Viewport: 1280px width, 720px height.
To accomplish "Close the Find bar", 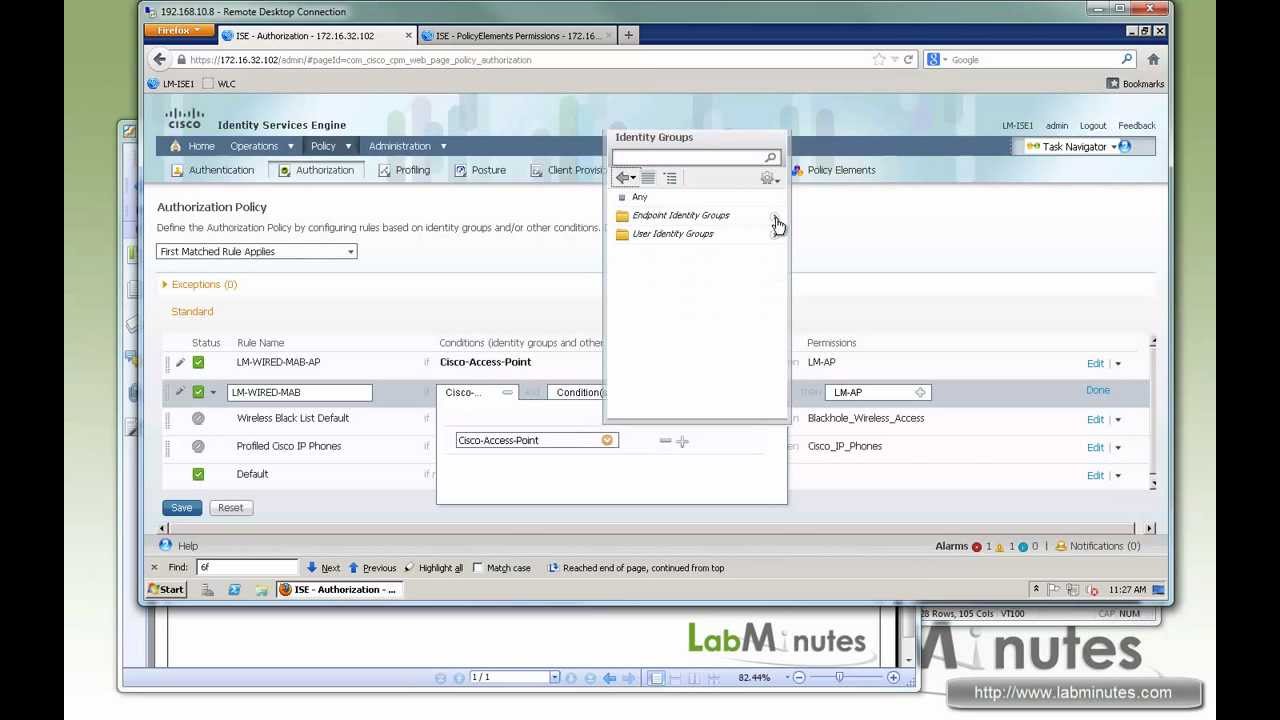I will pyautogui.click(x=154, y=568).
